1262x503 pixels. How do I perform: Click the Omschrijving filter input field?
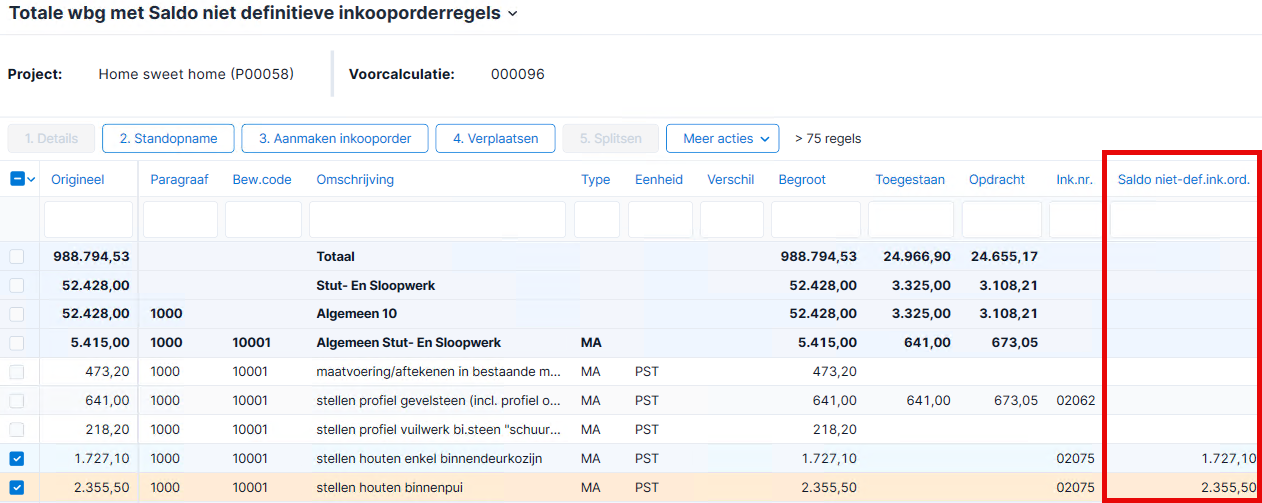click(x=437, y=219)
